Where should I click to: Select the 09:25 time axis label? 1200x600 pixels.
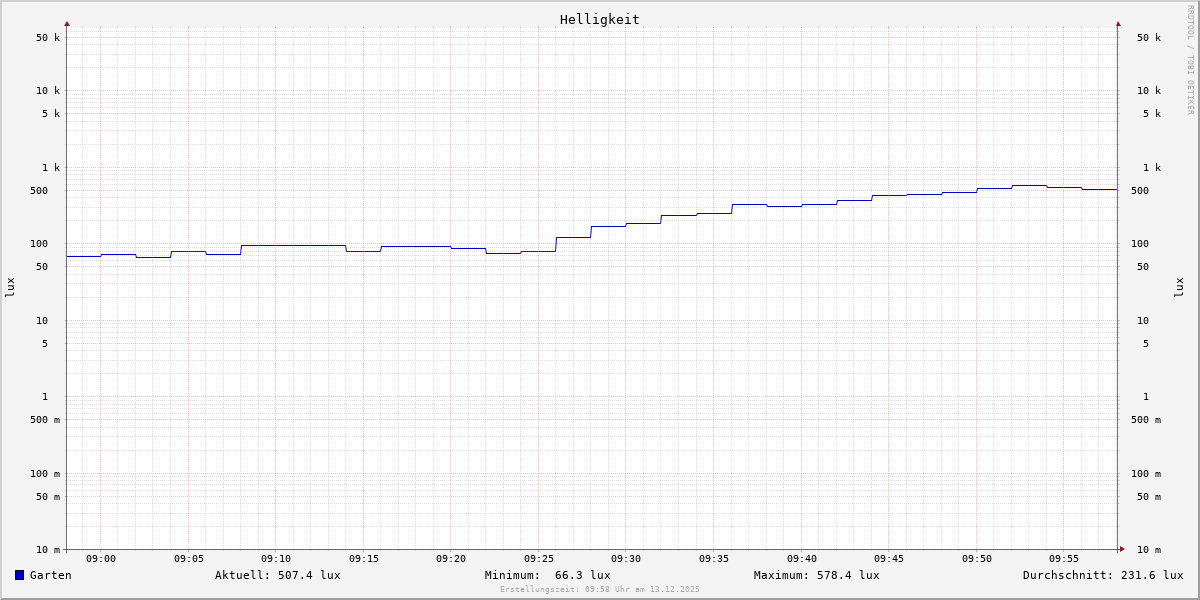[x=539, y=559]
